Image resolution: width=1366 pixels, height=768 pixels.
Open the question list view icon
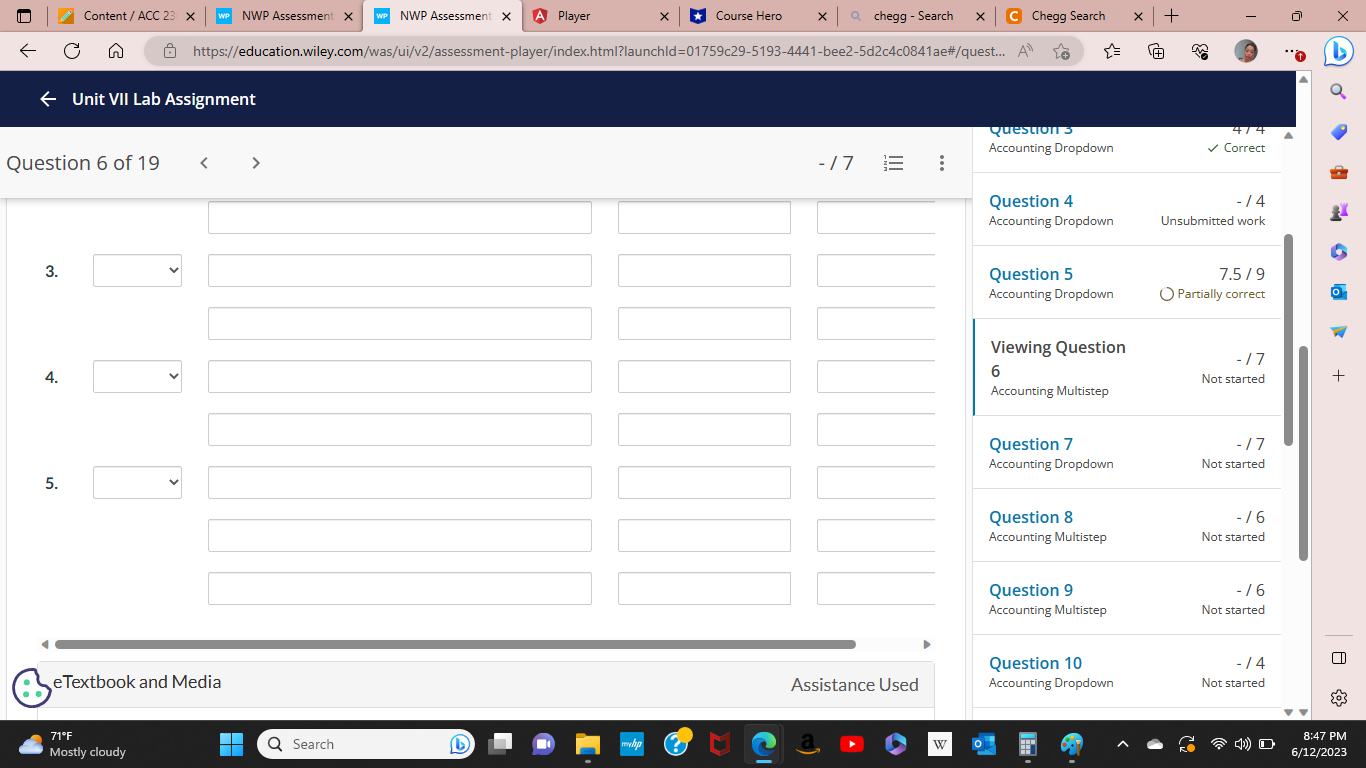pyautogui.click(x=893, y=163)
